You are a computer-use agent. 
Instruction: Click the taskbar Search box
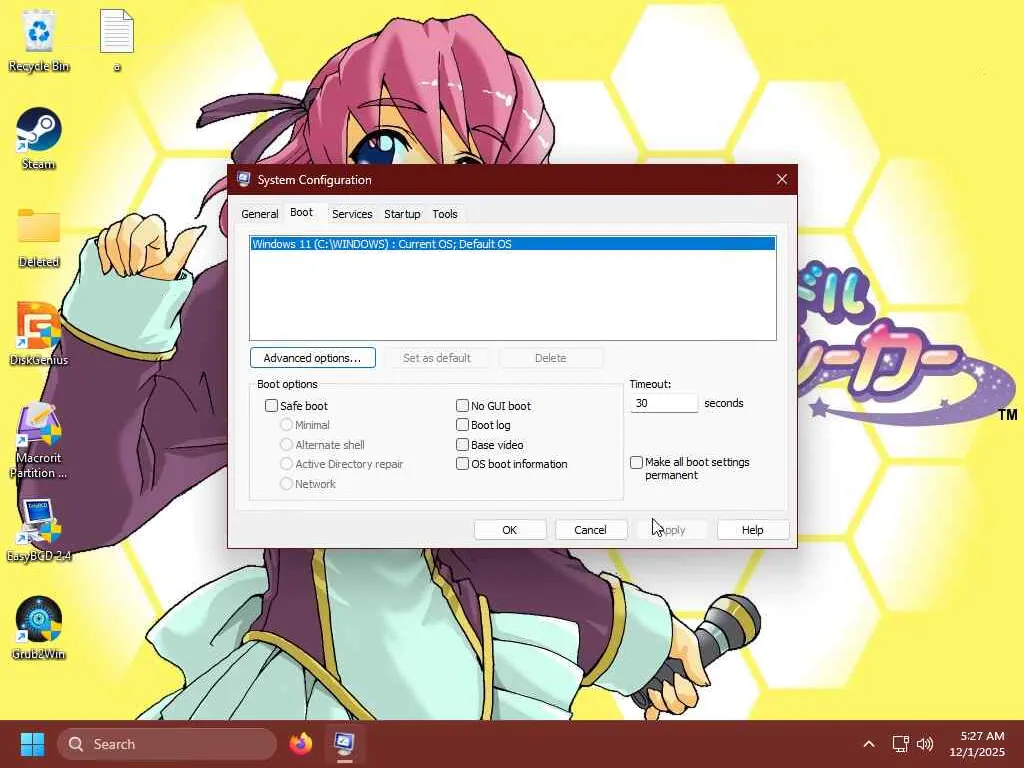coord(167,744)
